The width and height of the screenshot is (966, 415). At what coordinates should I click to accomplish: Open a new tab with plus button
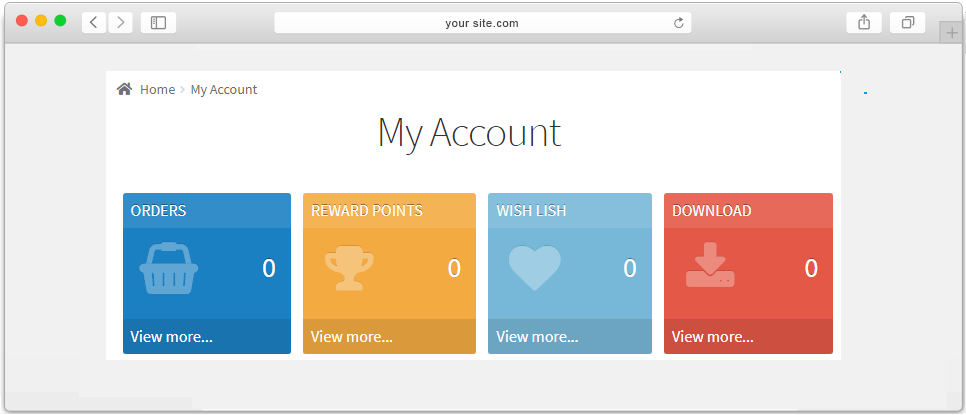click(952, 33)
